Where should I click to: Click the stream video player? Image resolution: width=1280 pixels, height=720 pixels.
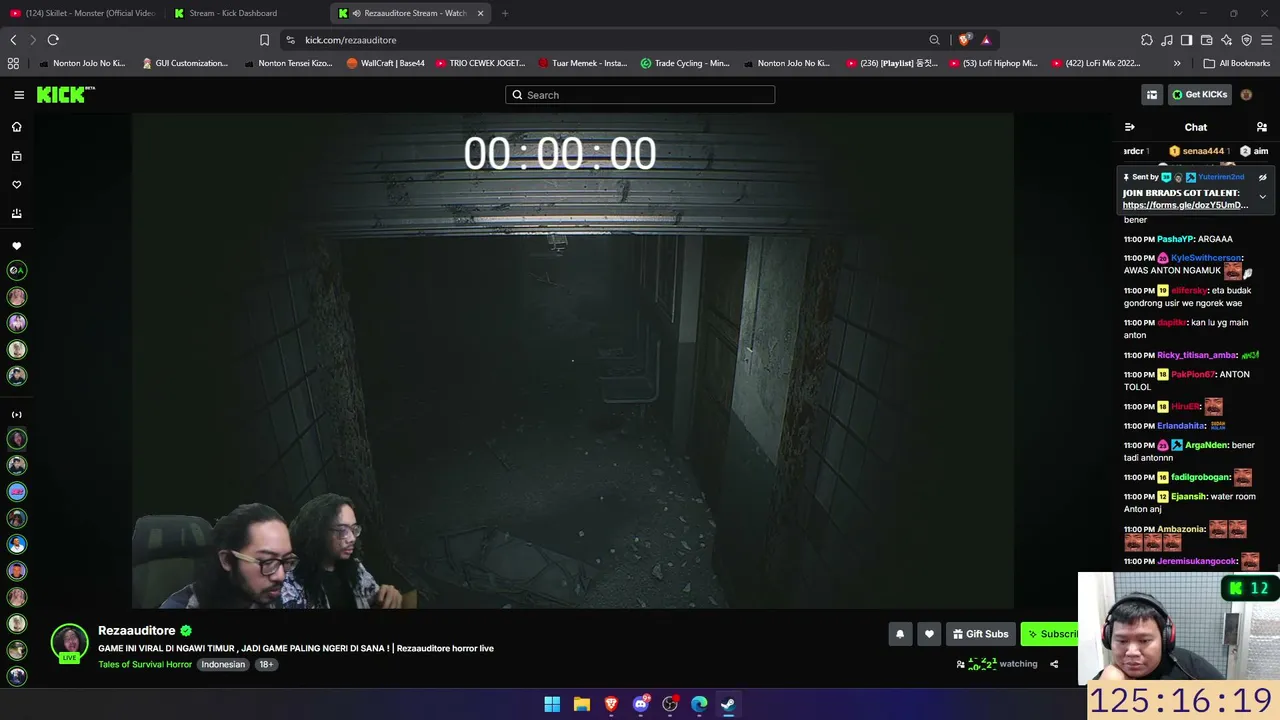[573, 361]
